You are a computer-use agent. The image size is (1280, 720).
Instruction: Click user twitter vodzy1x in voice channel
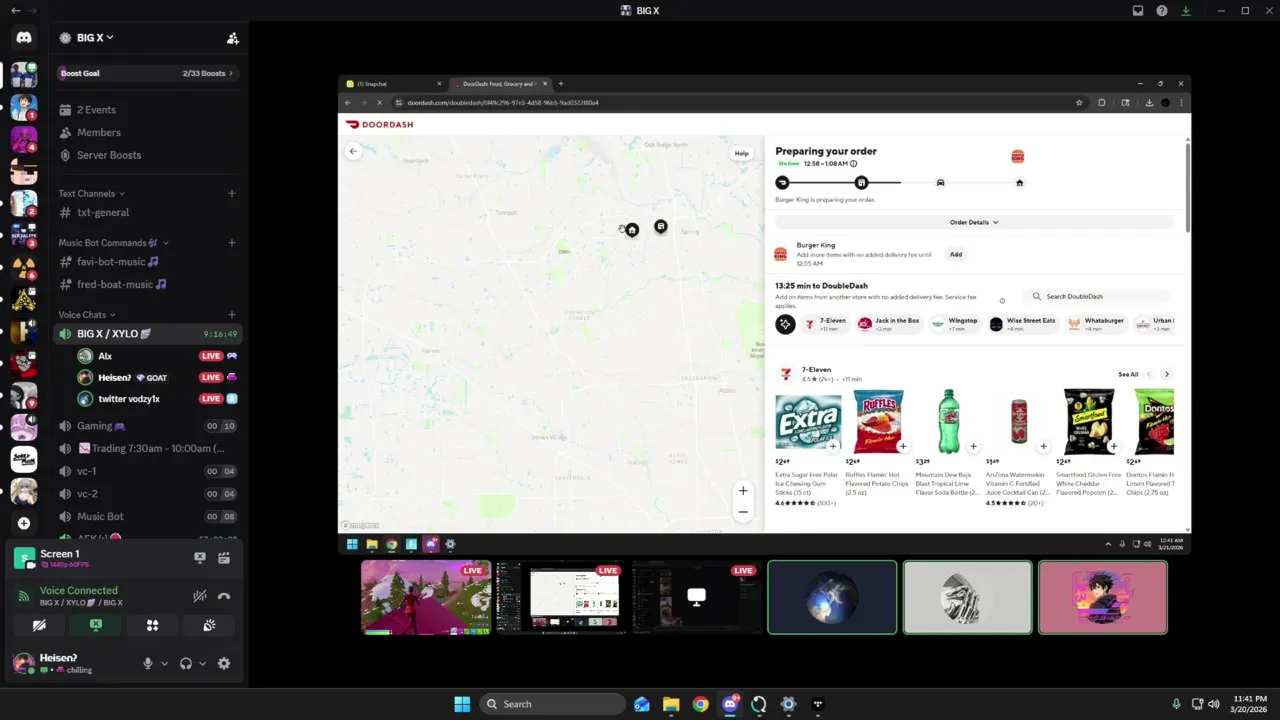tap(157, 399)
